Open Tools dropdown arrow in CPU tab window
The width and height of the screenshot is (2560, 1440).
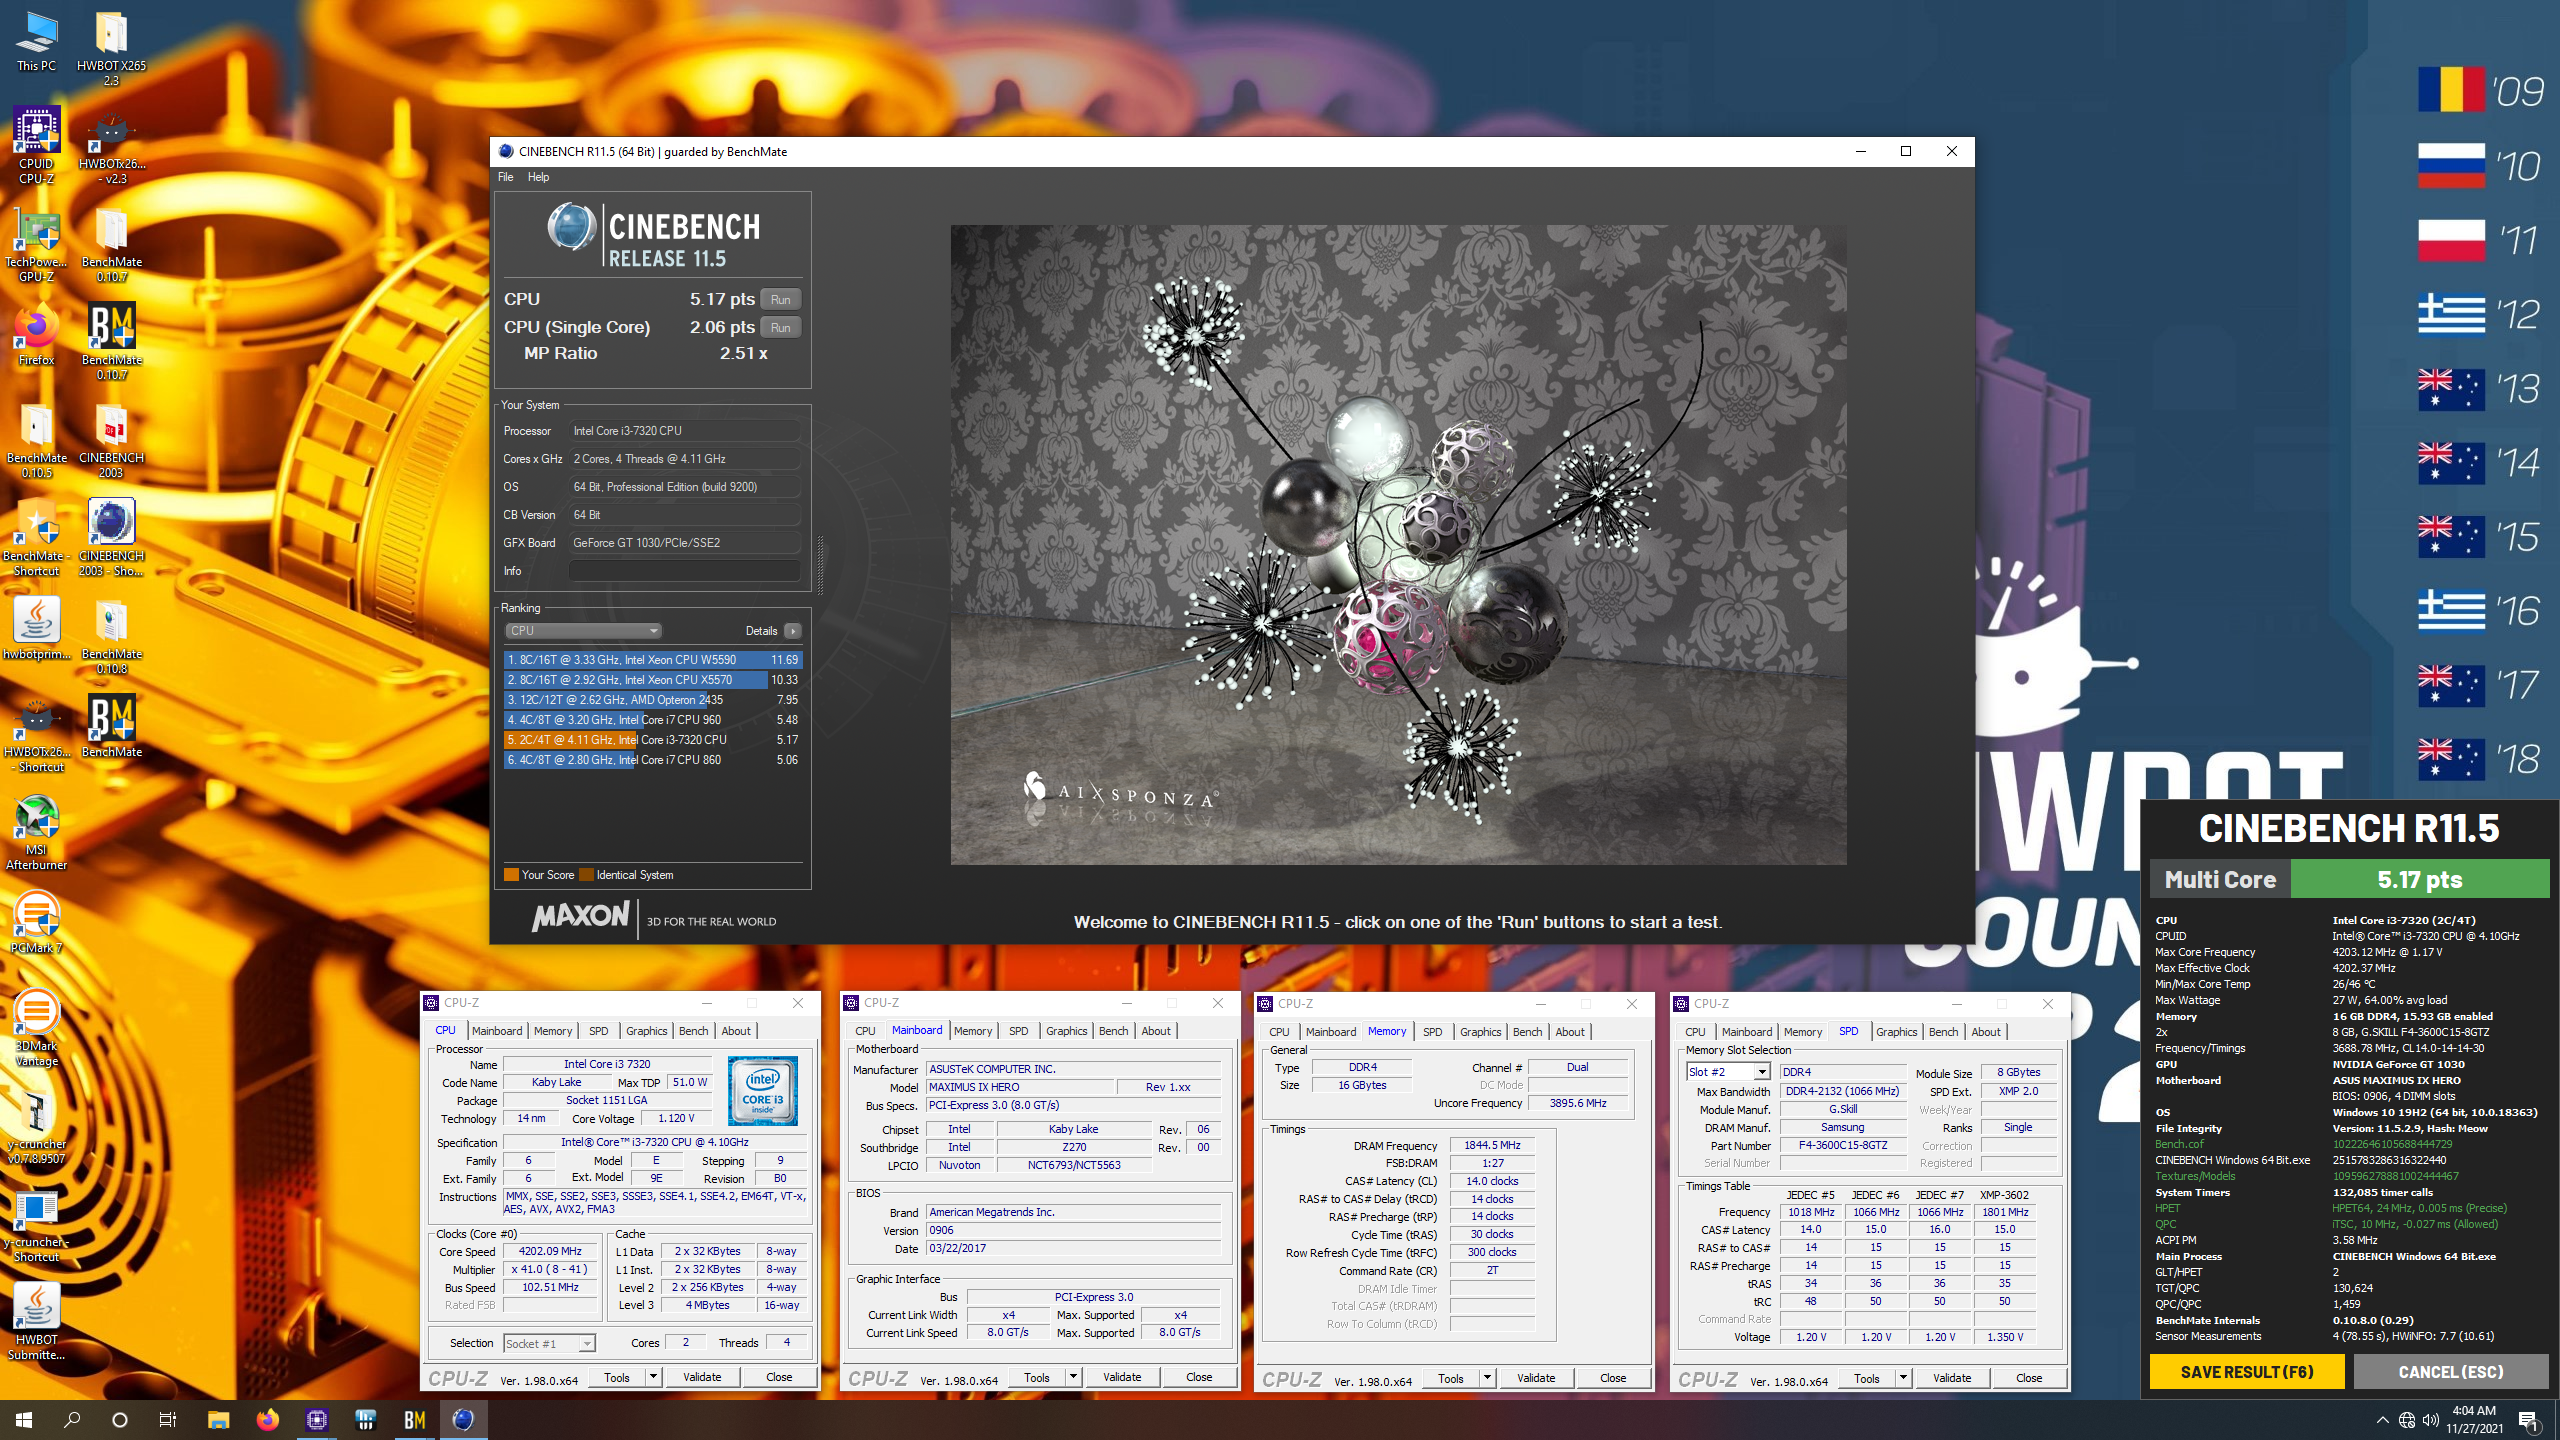coord(653,1377)
